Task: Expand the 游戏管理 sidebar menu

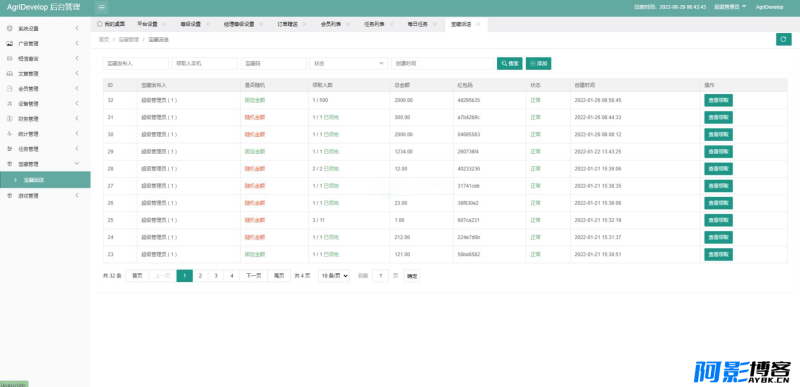Action: 45,196
